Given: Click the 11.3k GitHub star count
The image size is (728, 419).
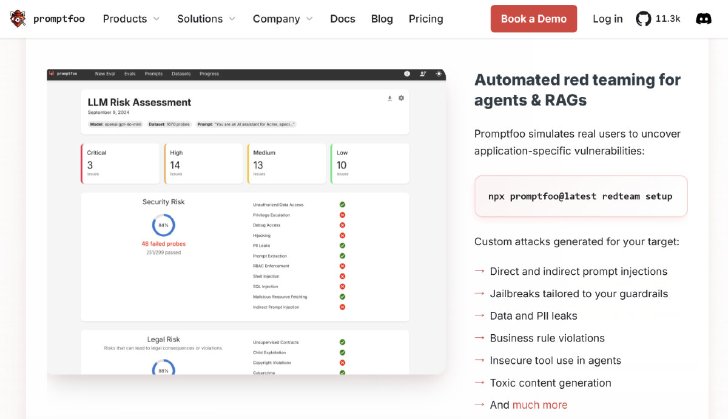Looking at the screenshot, I should [668, 19].
